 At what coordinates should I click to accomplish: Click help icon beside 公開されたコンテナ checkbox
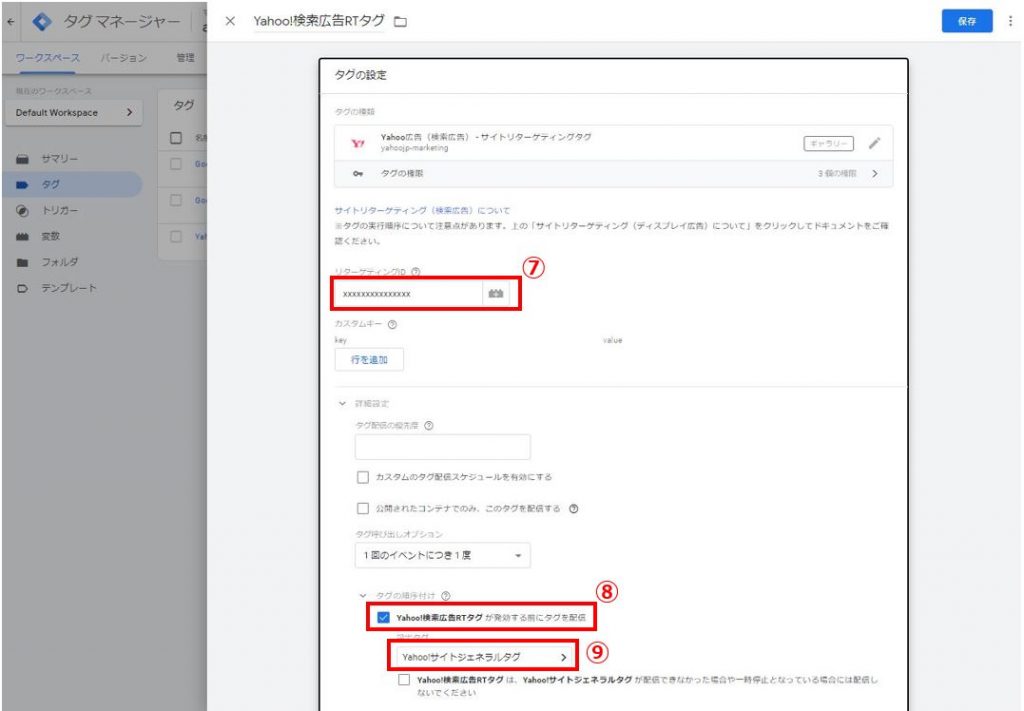click(573, 509)
